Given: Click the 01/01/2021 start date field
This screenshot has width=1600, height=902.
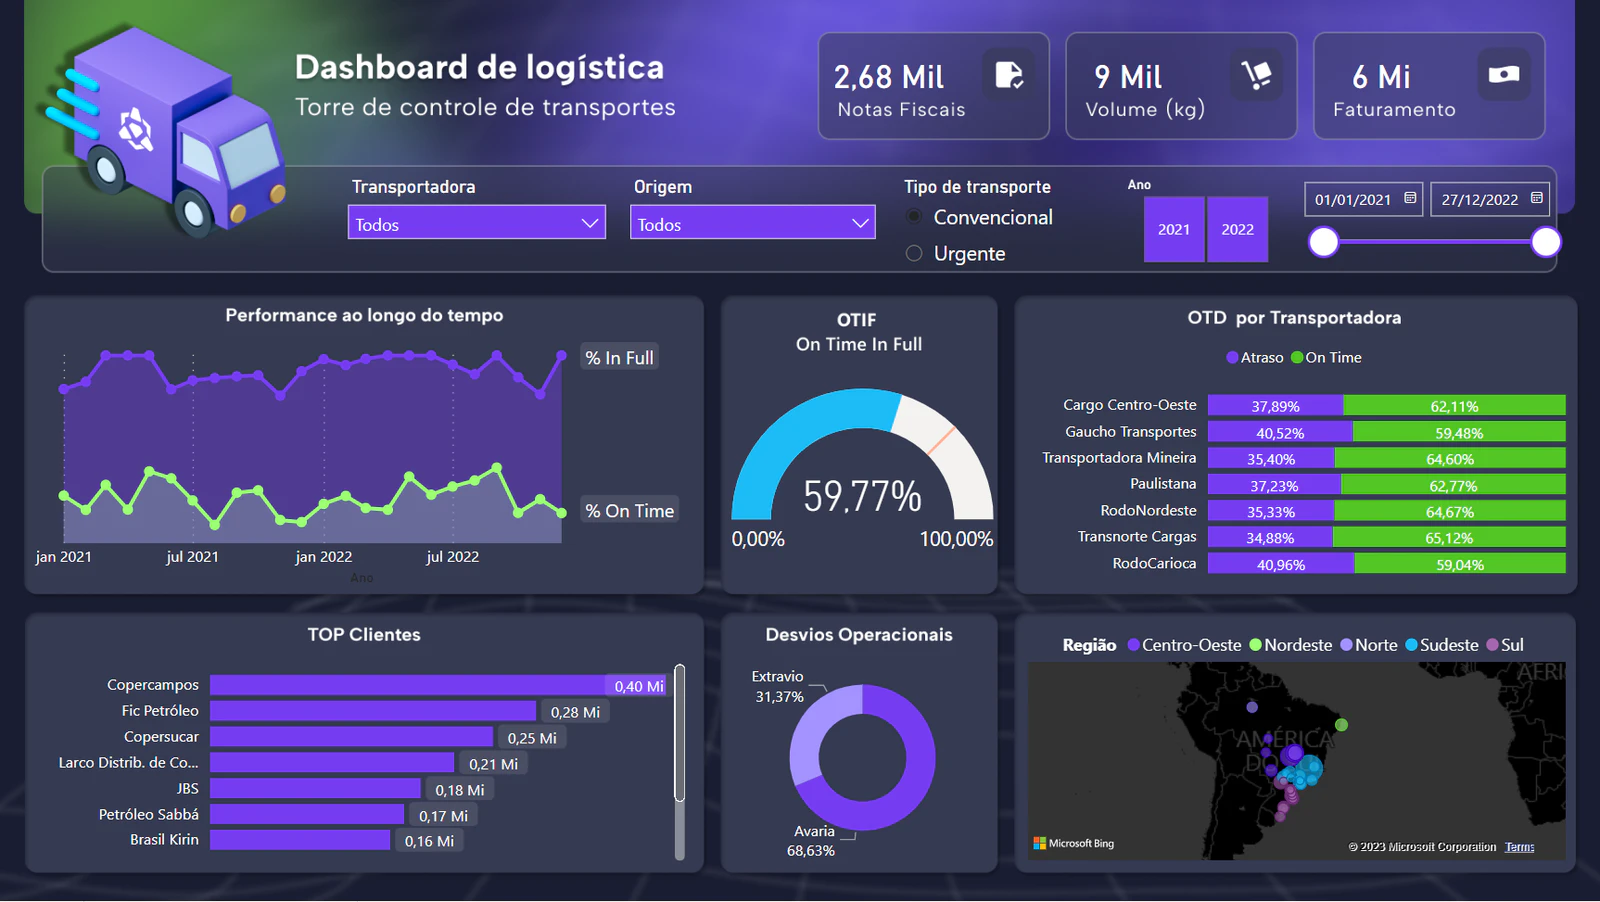Looking at the screenshot, I should point(1364,199).
